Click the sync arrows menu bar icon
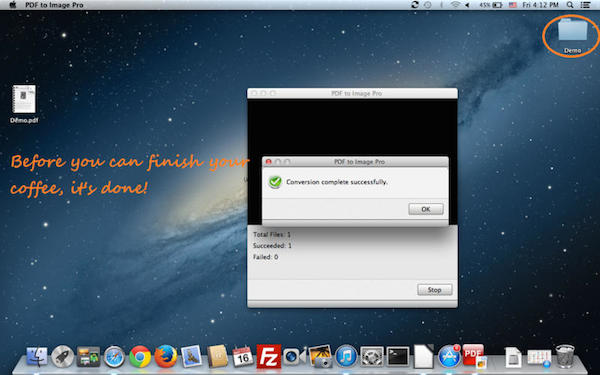 tap(415, 5)
